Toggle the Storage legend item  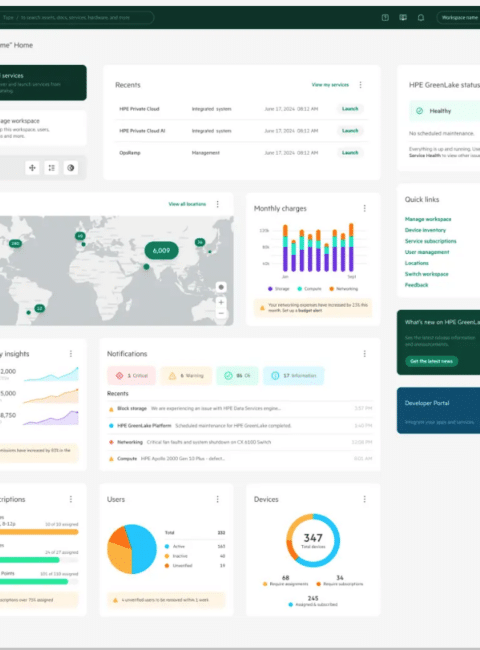click(x=279, y=289)
